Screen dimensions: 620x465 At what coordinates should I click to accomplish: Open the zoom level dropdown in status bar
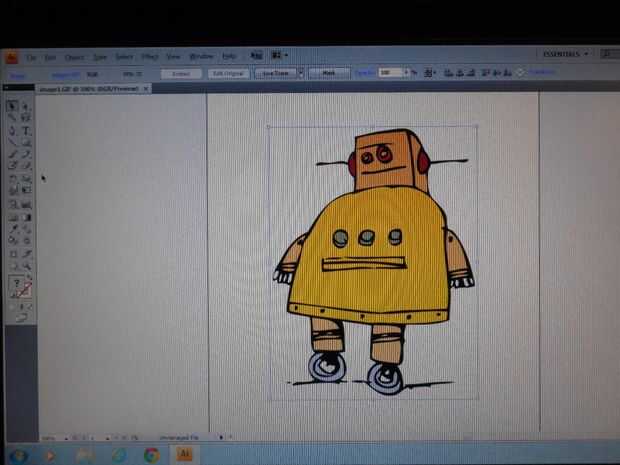(66, 438)
